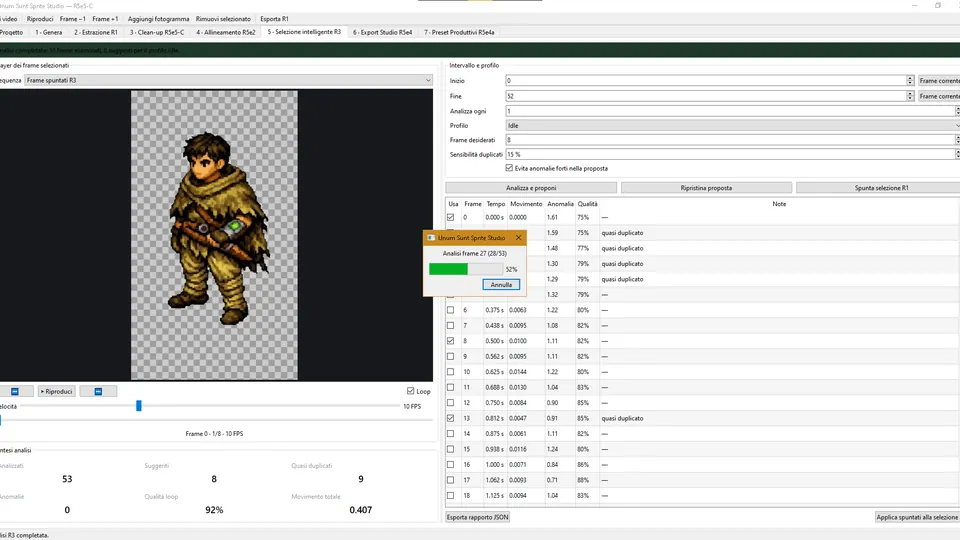Image resolution: width=960 pixels, height=540 pixels.
Task: Uncheck the Usa box for frame 13
Action: [x=451, y=418]
